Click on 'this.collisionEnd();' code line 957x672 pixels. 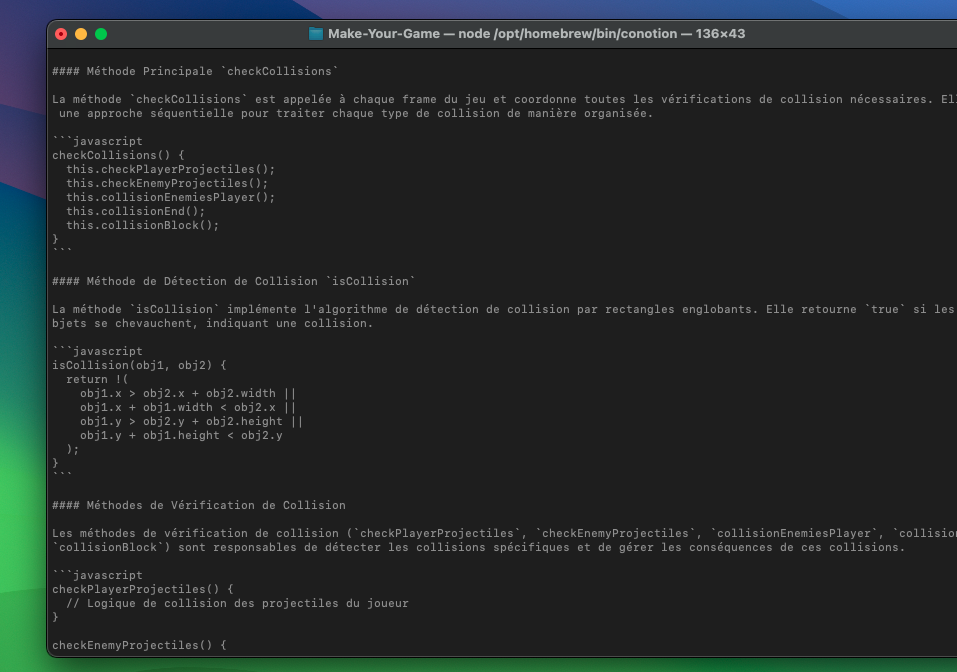pyautogui.click(x=135, y=211)
